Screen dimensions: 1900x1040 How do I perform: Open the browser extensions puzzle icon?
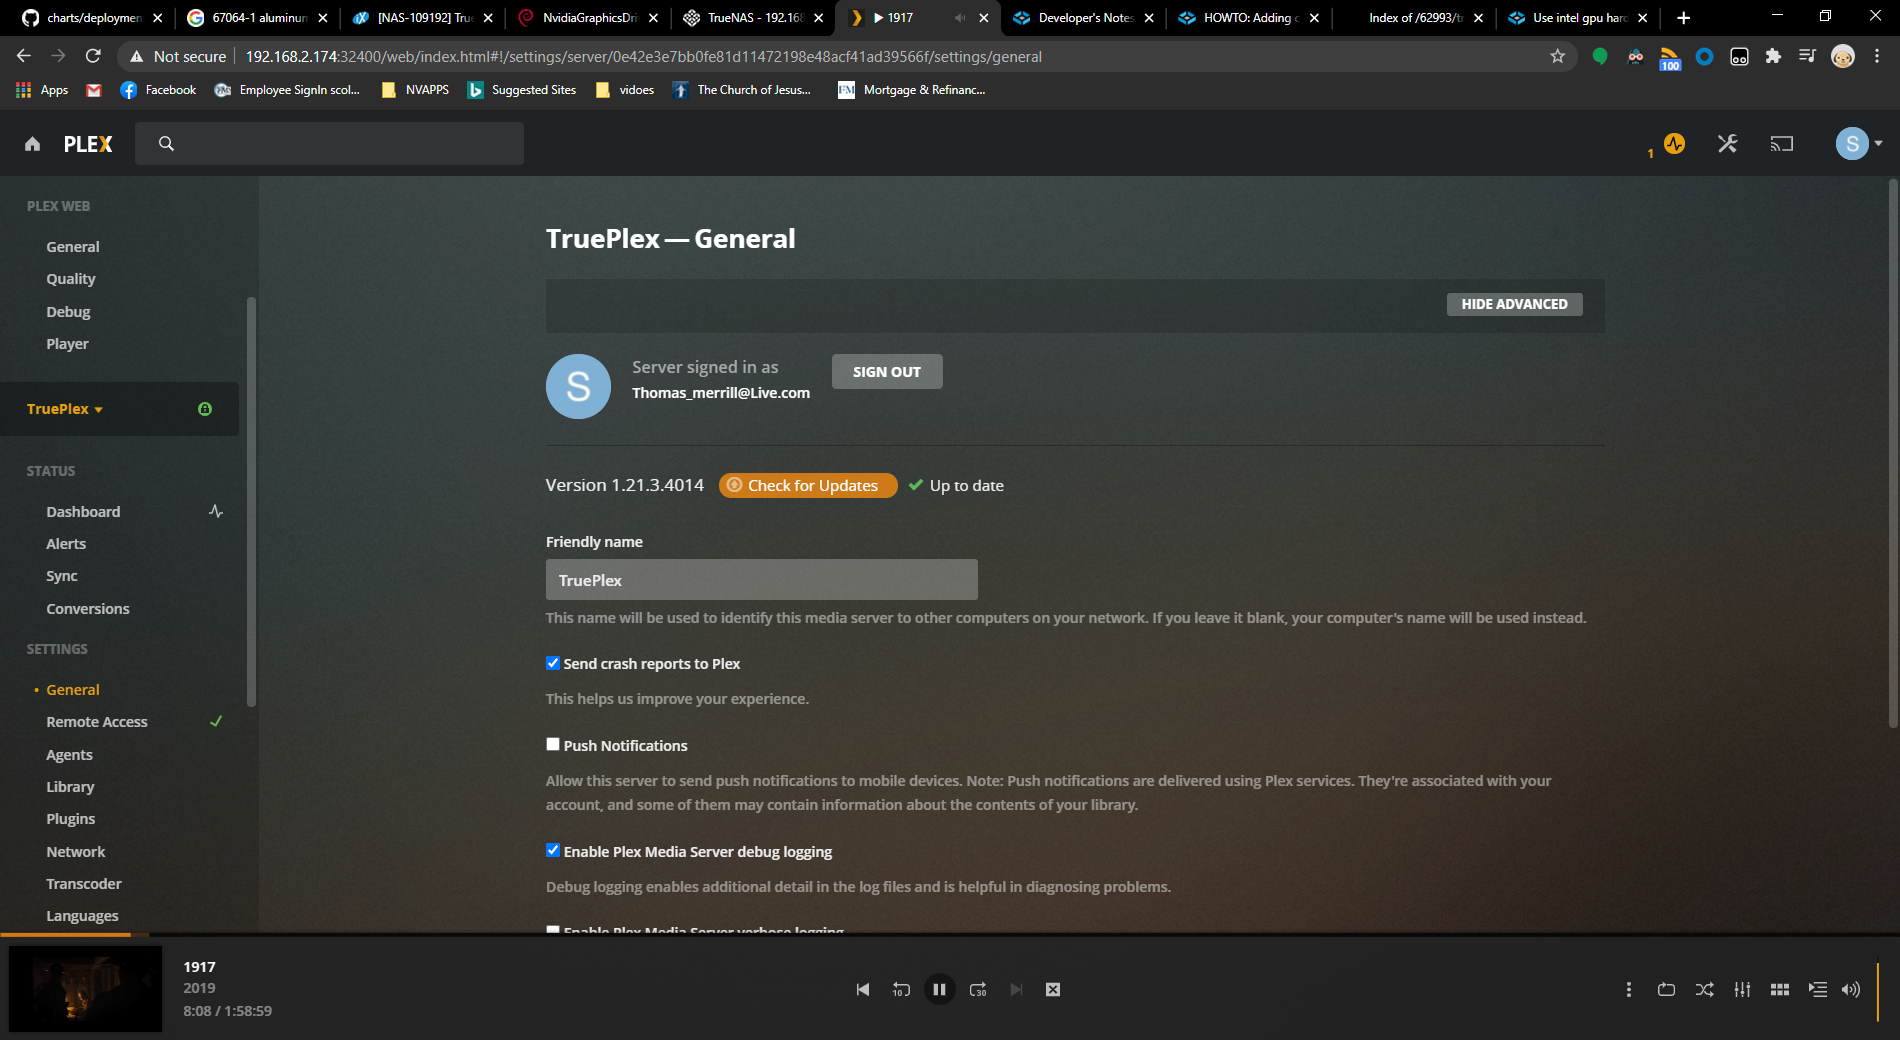pyautogui.click(x=1773, y=57)
